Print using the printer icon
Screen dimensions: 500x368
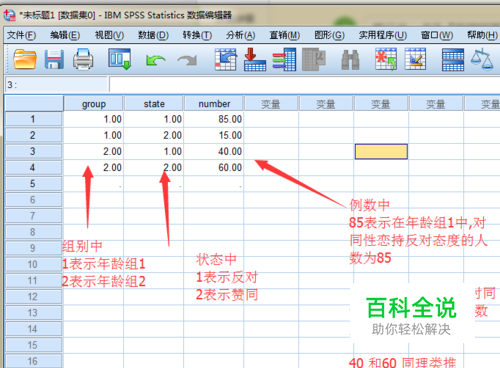83,59
